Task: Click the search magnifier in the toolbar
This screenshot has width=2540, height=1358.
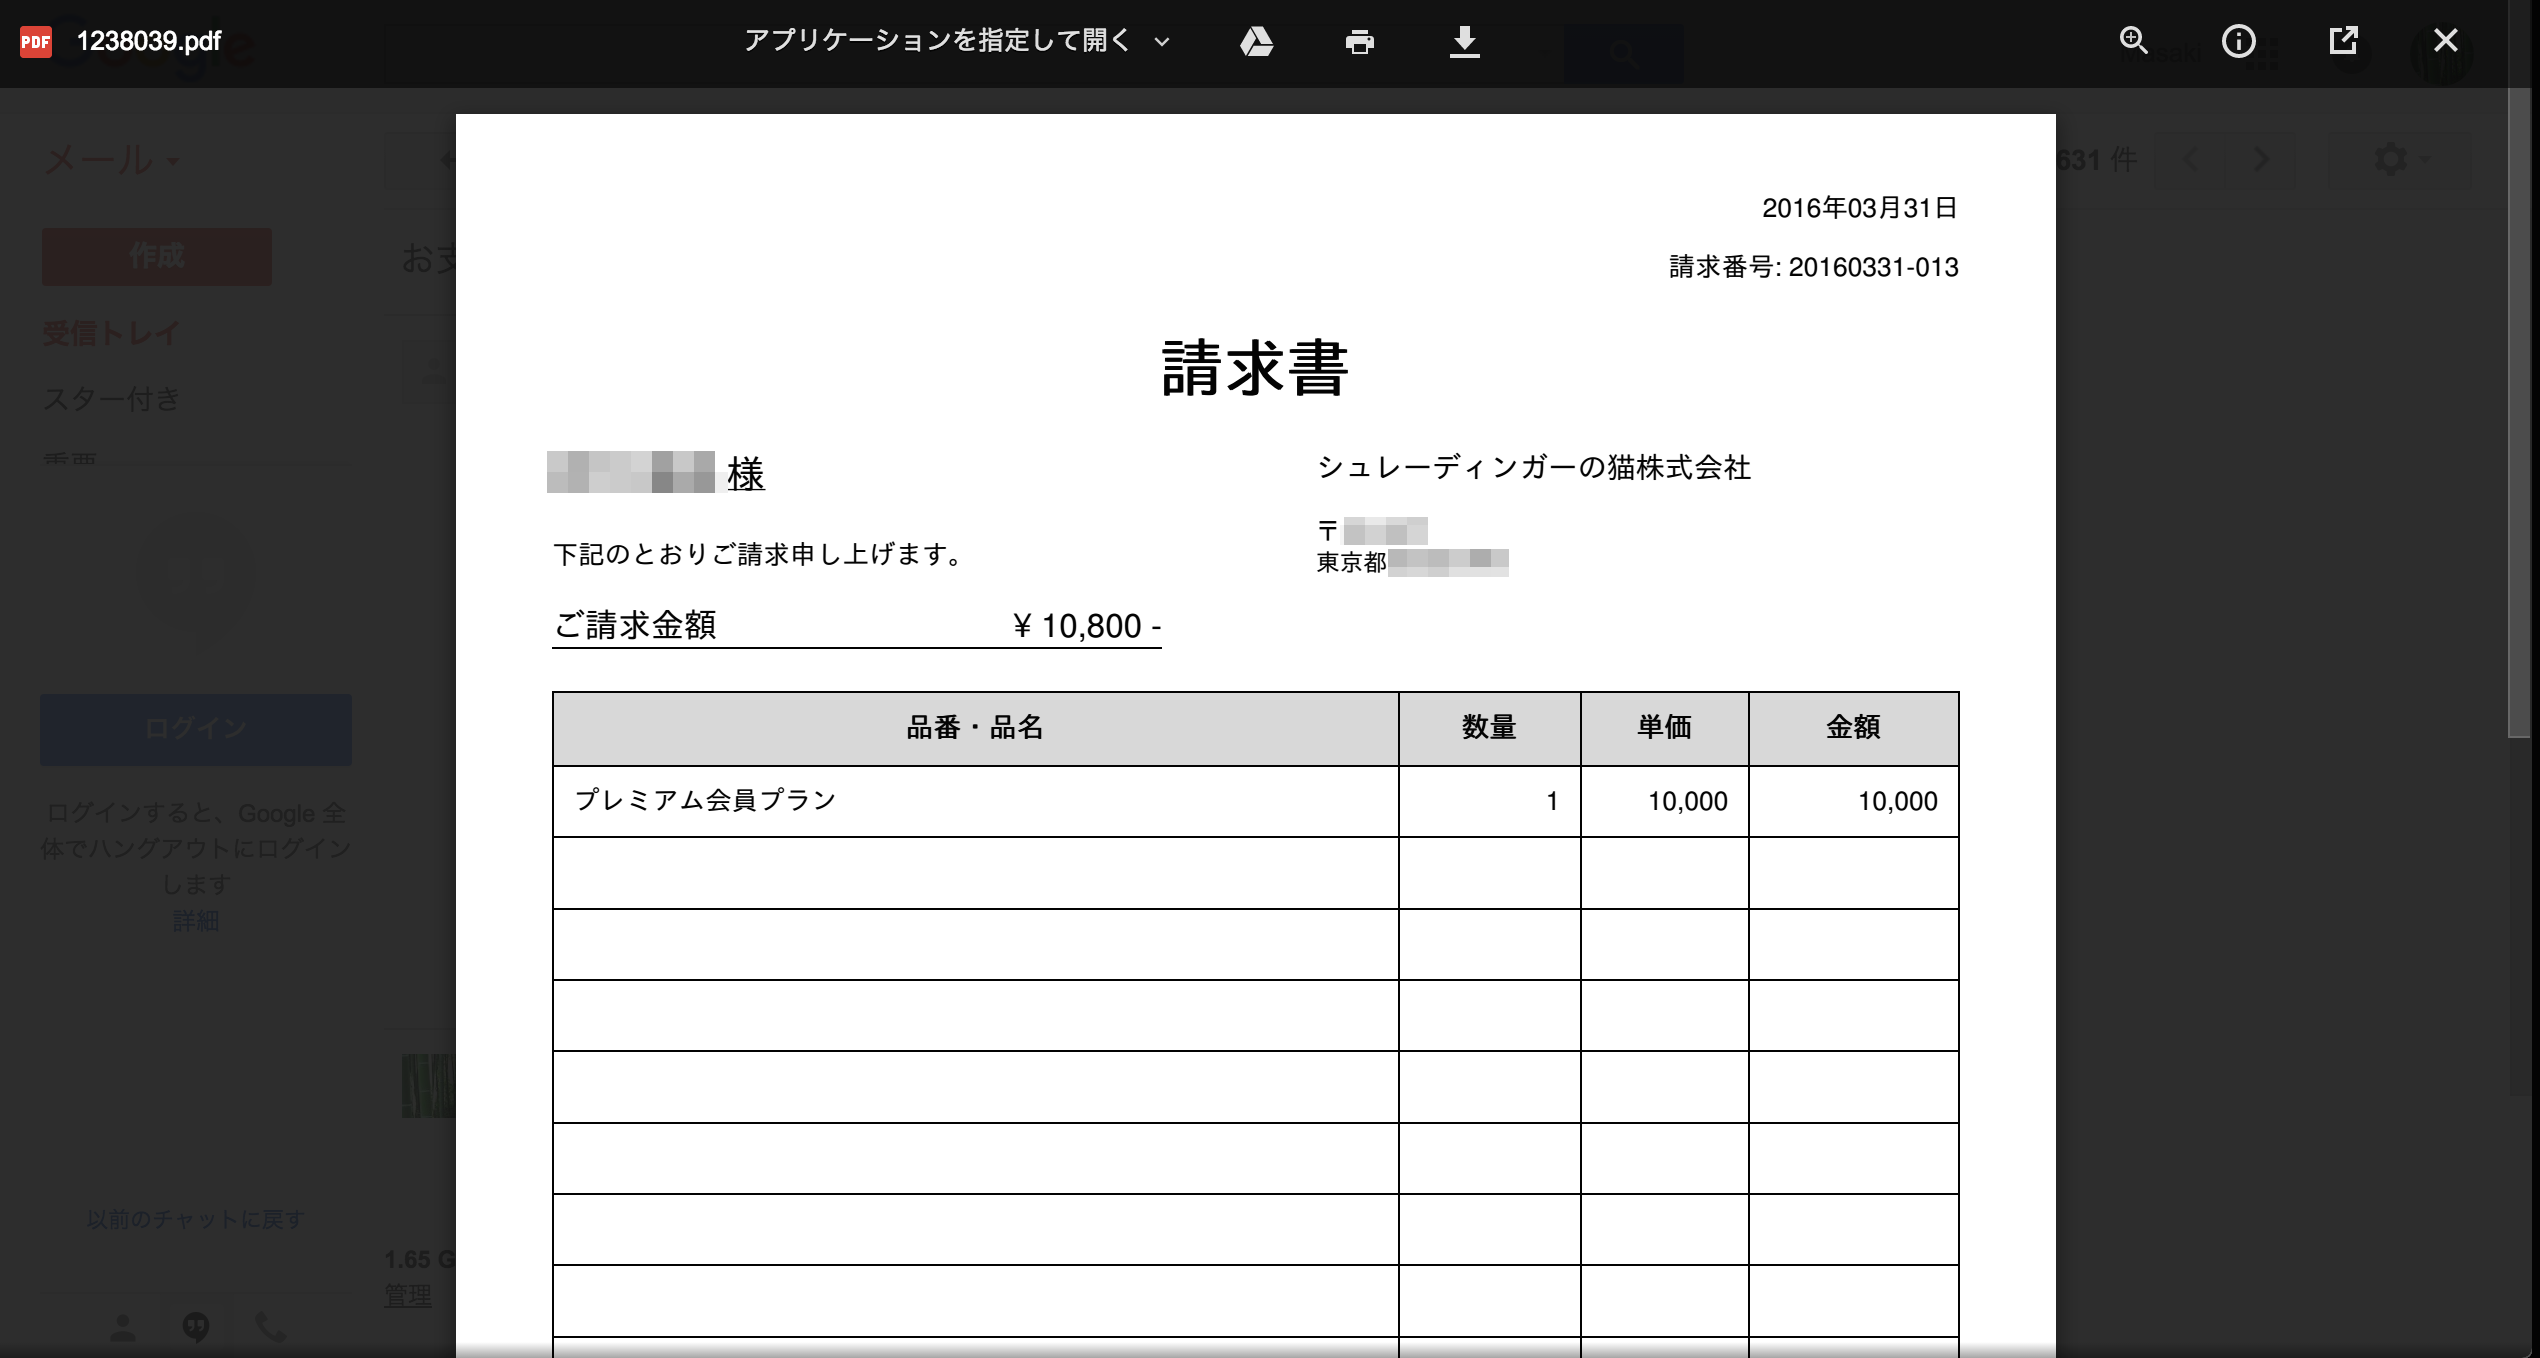Action: [1622, 55]
